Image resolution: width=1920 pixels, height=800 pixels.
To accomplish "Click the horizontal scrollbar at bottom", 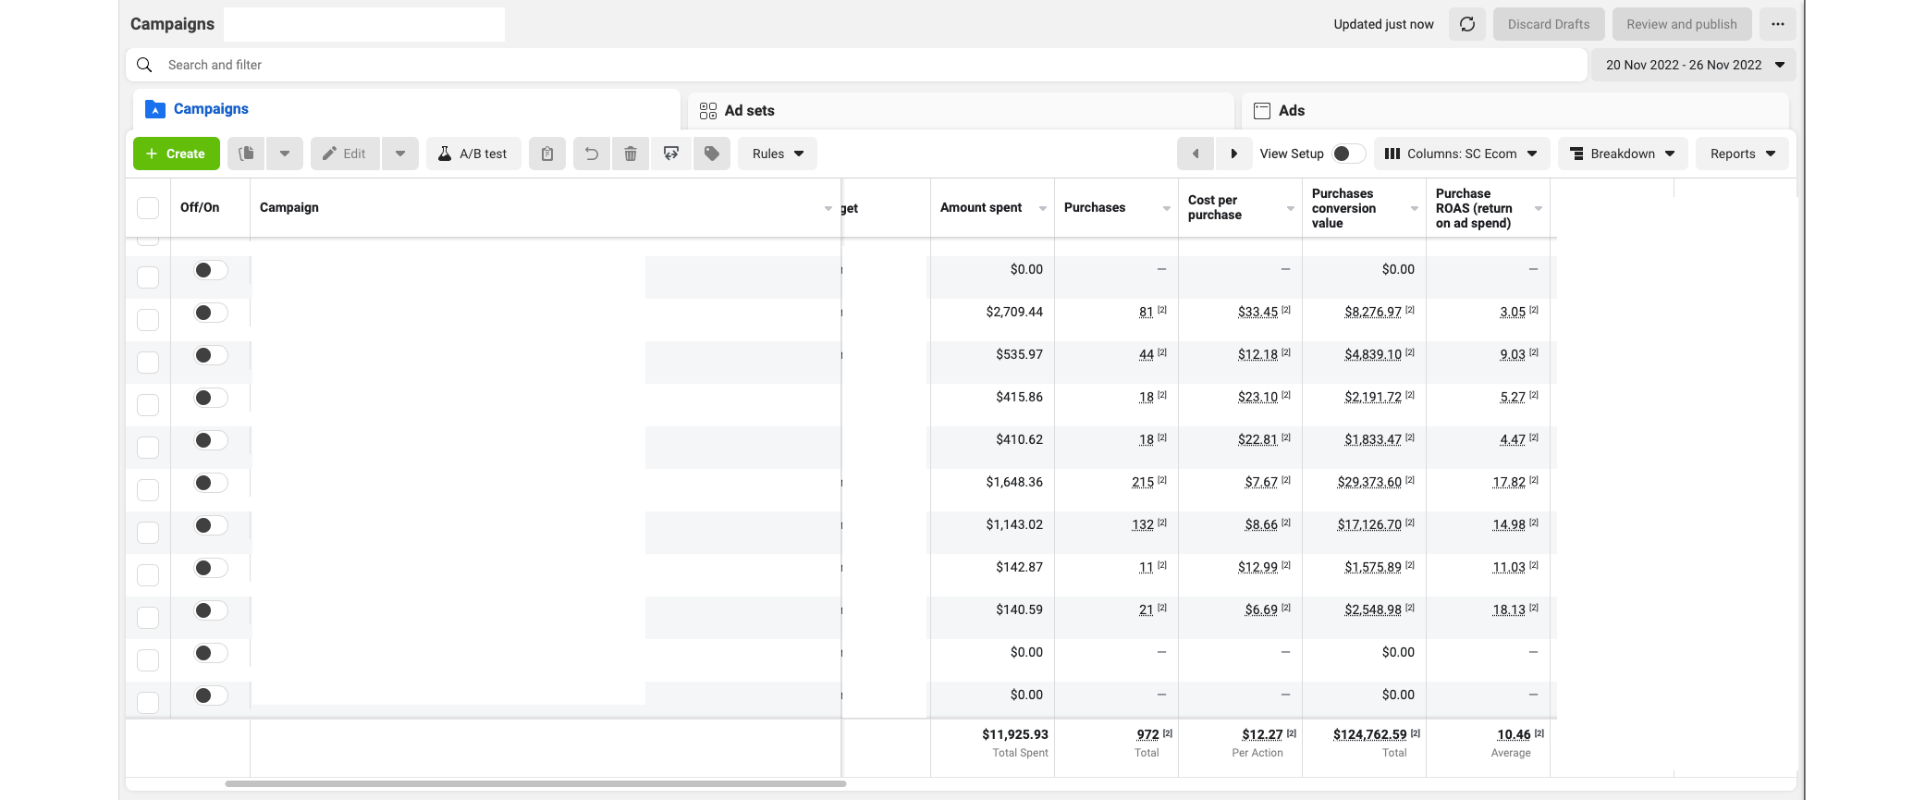I will click(x=535, y=784).
